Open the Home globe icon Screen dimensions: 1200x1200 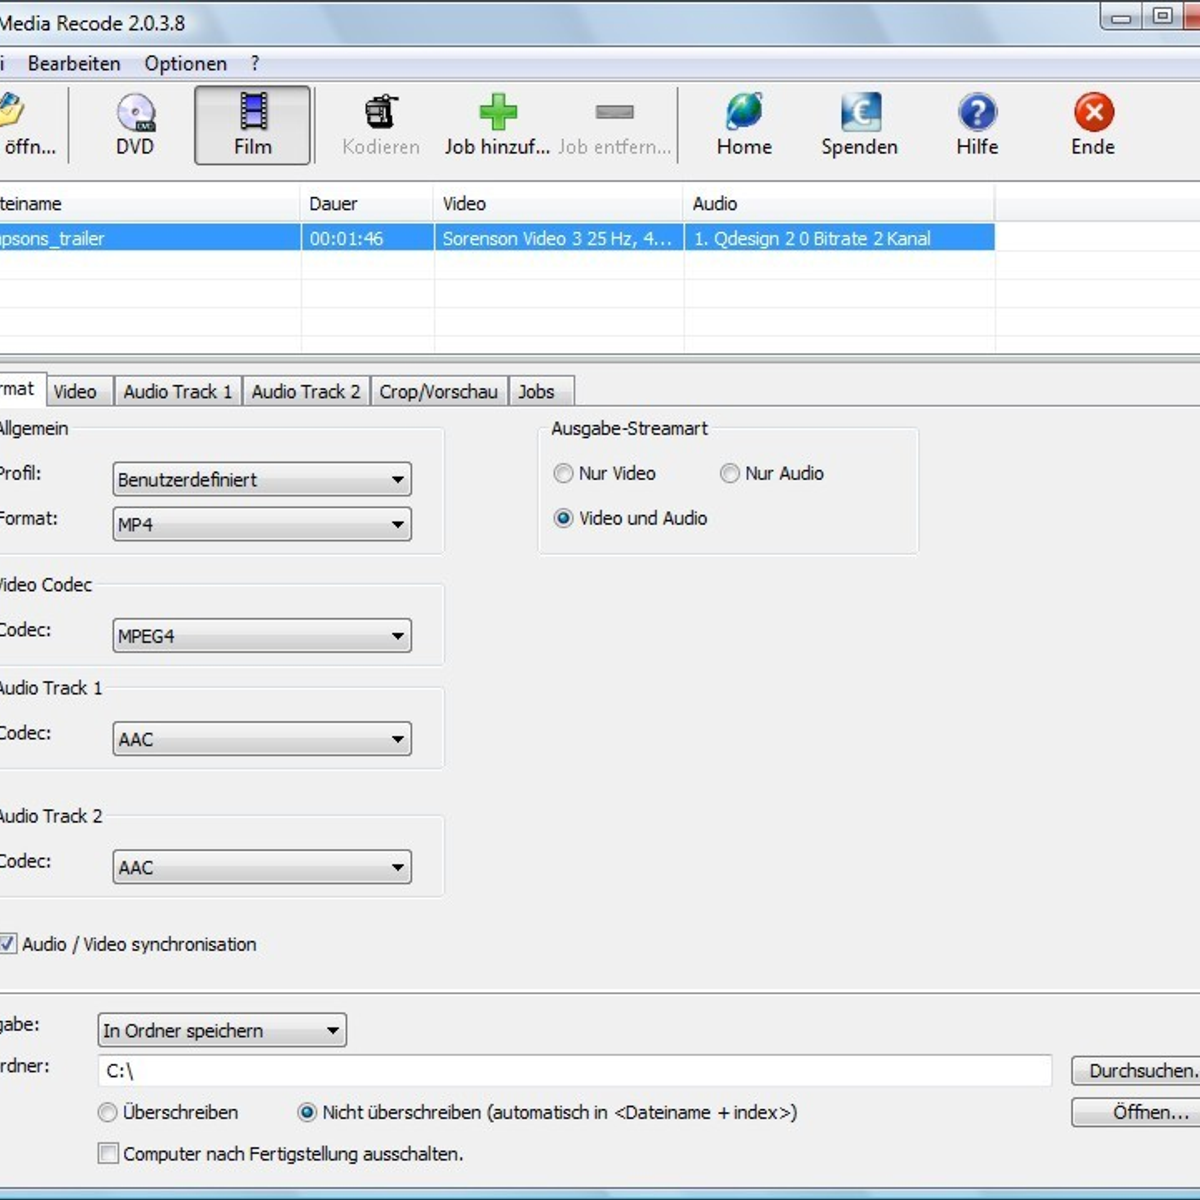744,112
